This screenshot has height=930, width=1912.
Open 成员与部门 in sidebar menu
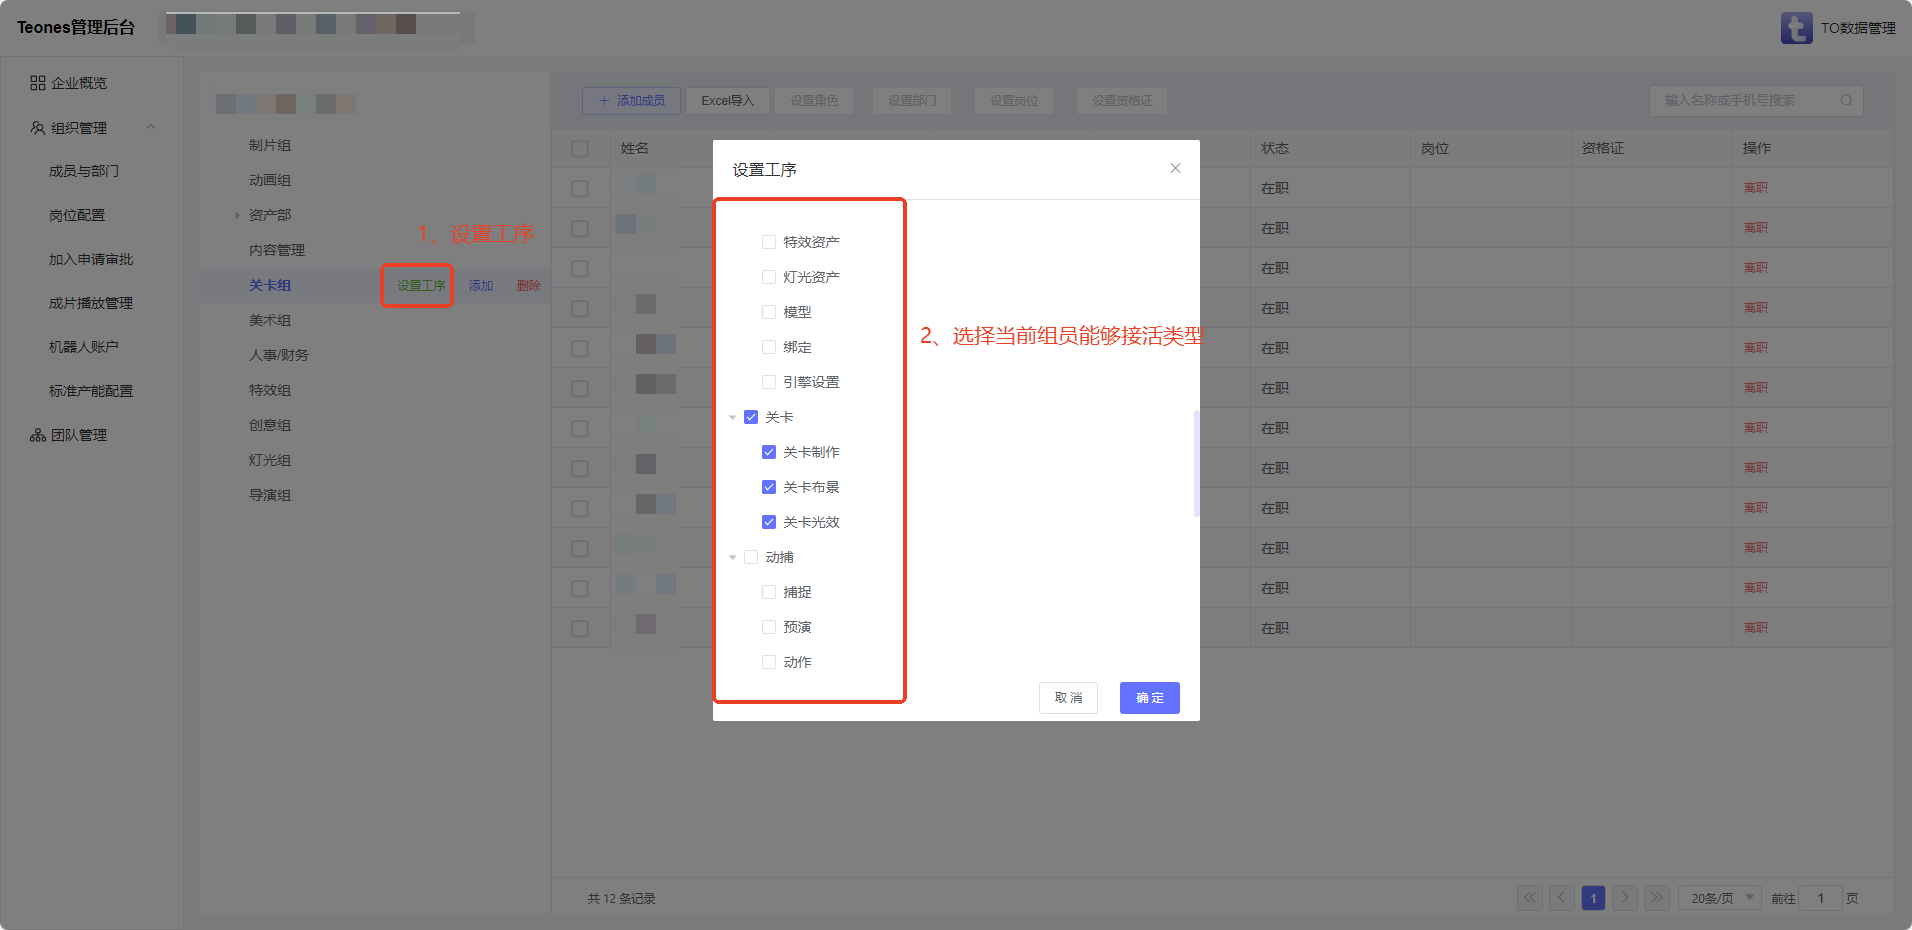click(84, 171)
